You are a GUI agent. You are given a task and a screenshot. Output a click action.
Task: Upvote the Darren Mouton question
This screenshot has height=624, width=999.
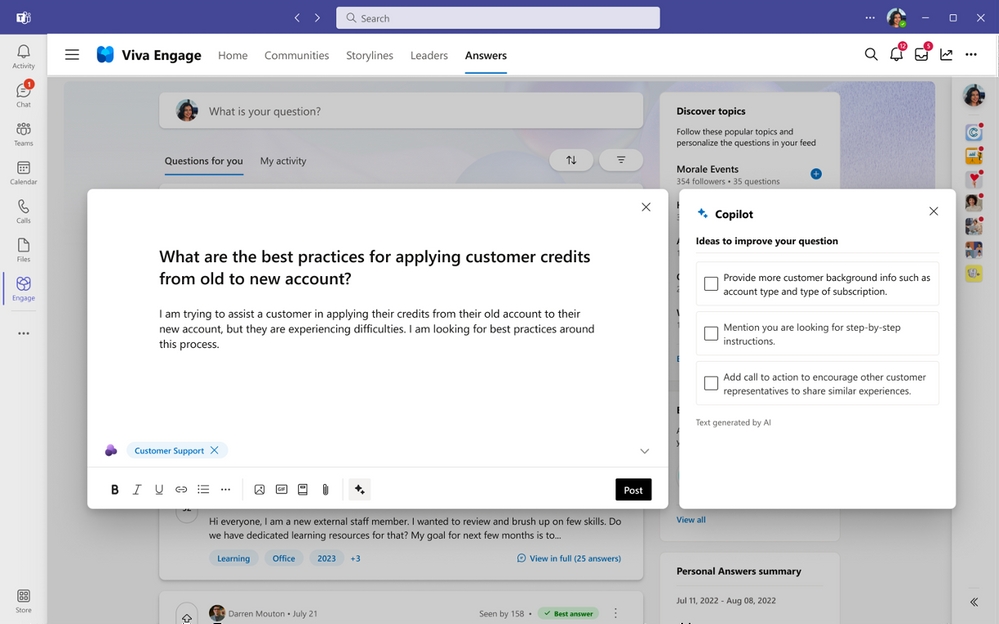[x=187, y=617]
